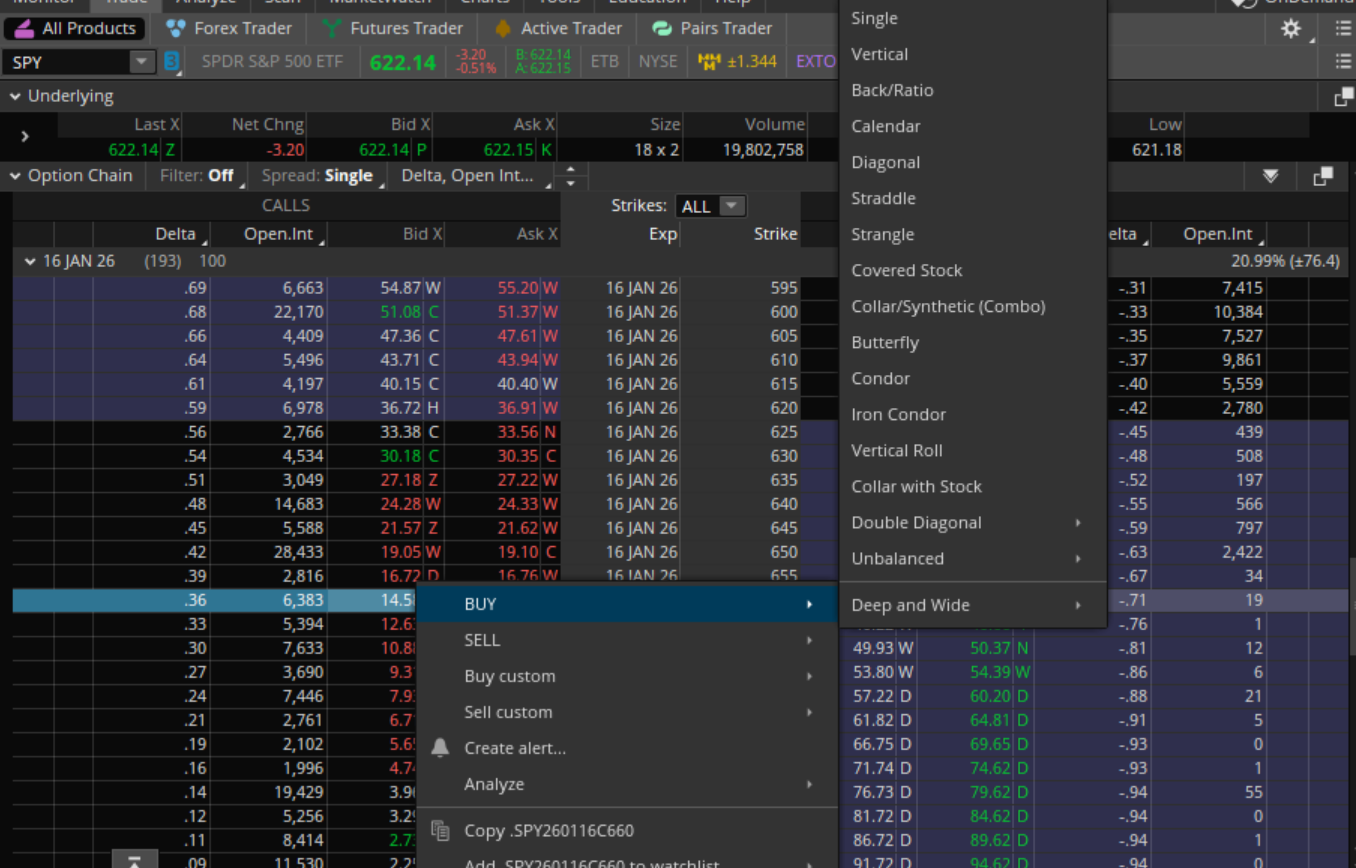
Task: Click the call bid 30.18 at the 630 strike
Action: [401, 456]
